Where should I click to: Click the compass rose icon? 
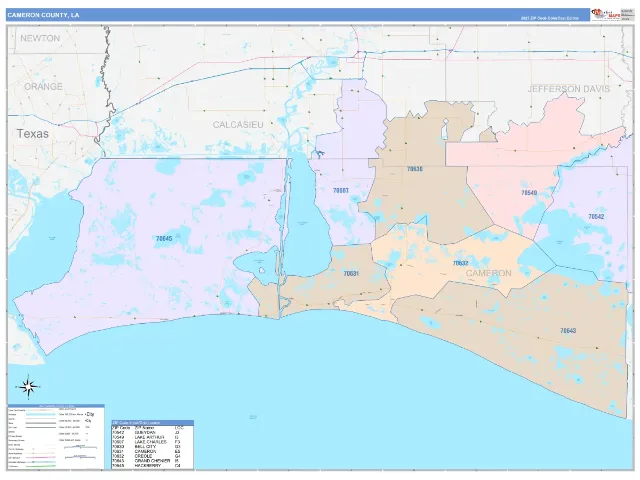[x=28, y=387]
